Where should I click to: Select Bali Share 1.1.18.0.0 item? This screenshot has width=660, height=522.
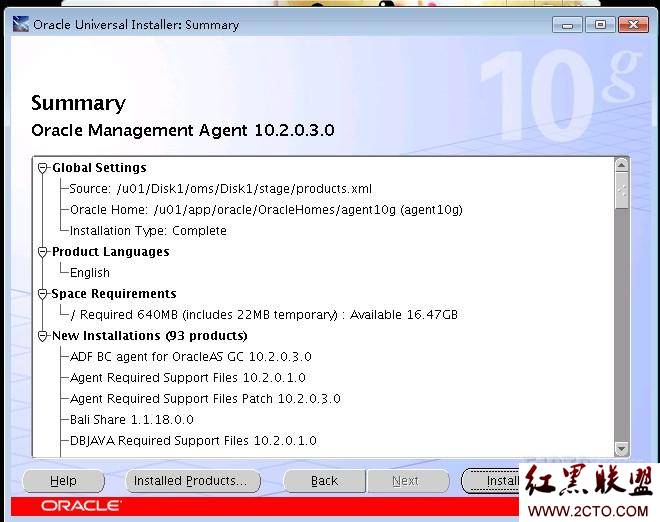pyautogui.click(x=131, y=420)
